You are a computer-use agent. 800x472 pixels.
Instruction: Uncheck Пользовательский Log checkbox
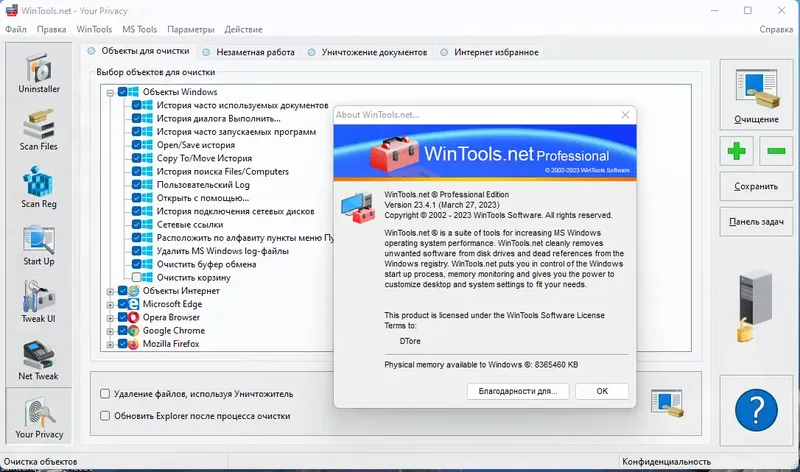(x=136, y=185)
